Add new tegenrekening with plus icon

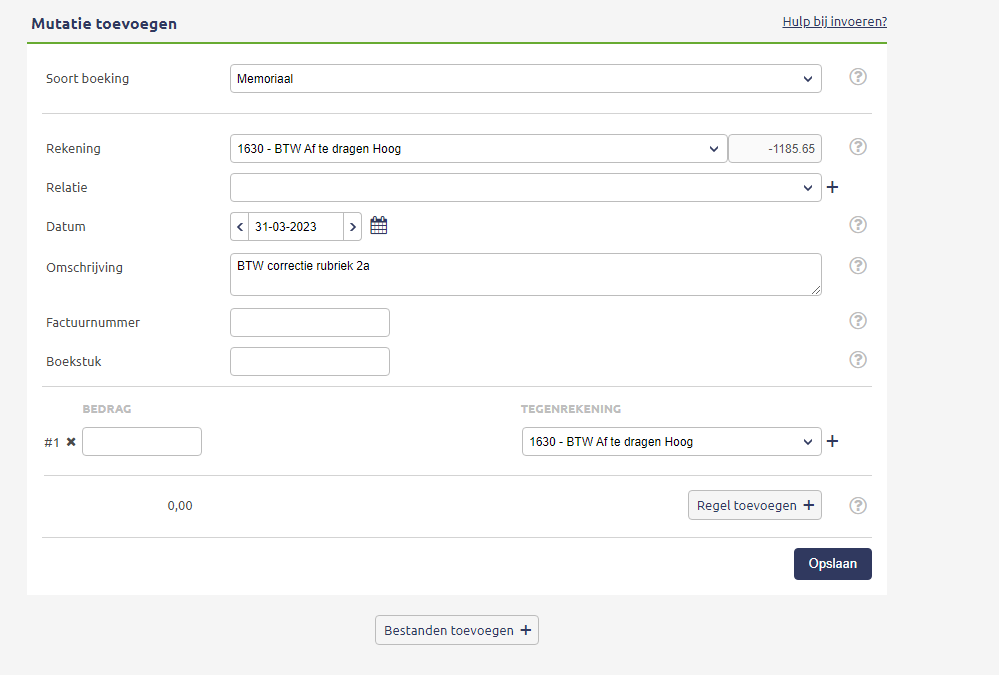pyautogui.click(x=832, y=441)
